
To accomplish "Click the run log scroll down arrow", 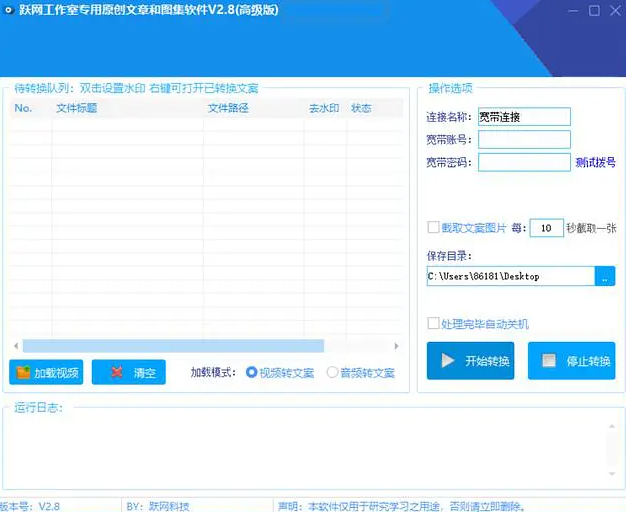I will point(612,474).
